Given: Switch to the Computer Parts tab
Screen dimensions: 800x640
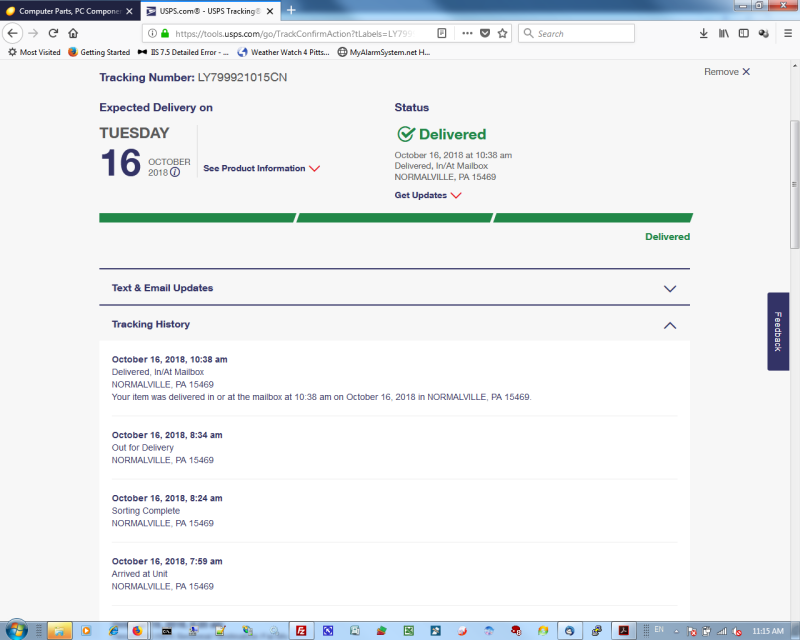Looking at the screenshot, I should (65, 10).
